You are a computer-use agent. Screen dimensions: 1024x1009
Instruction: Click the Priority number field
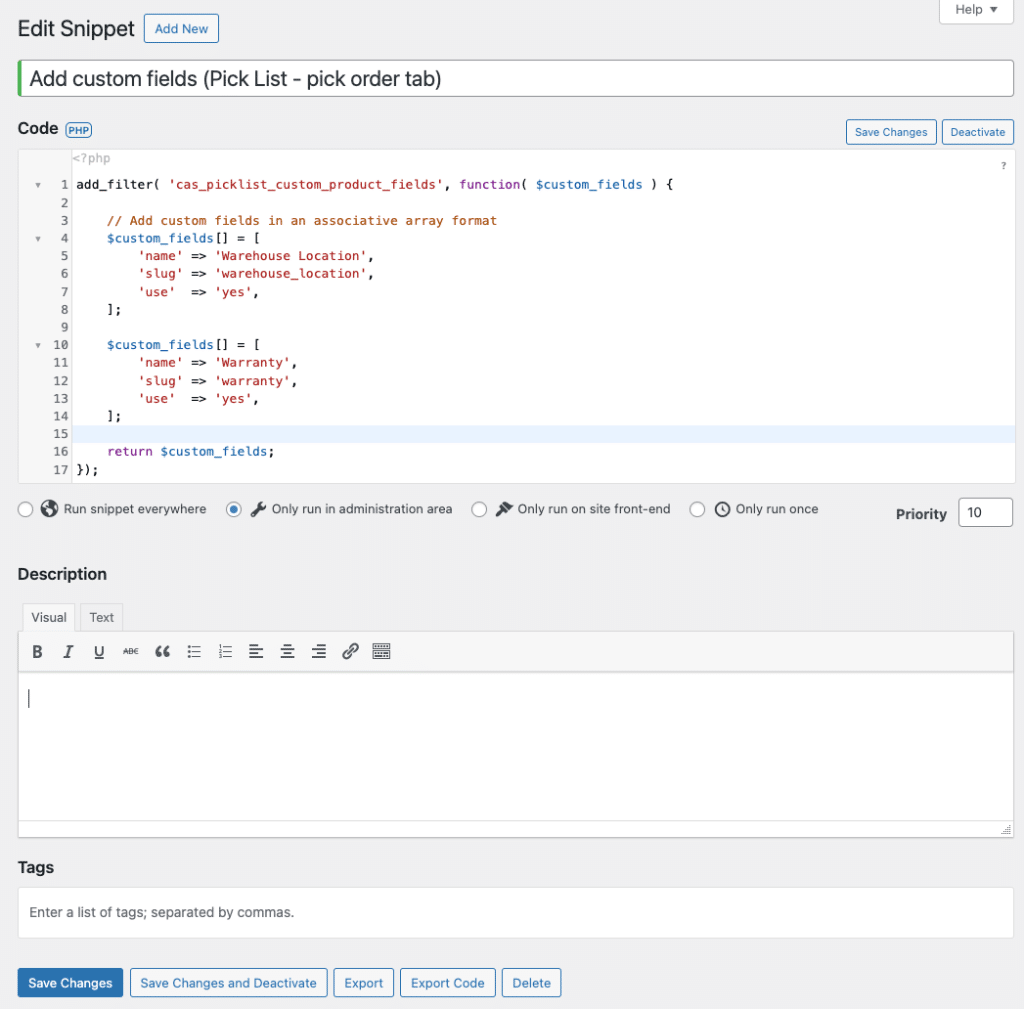coord(985,513)
